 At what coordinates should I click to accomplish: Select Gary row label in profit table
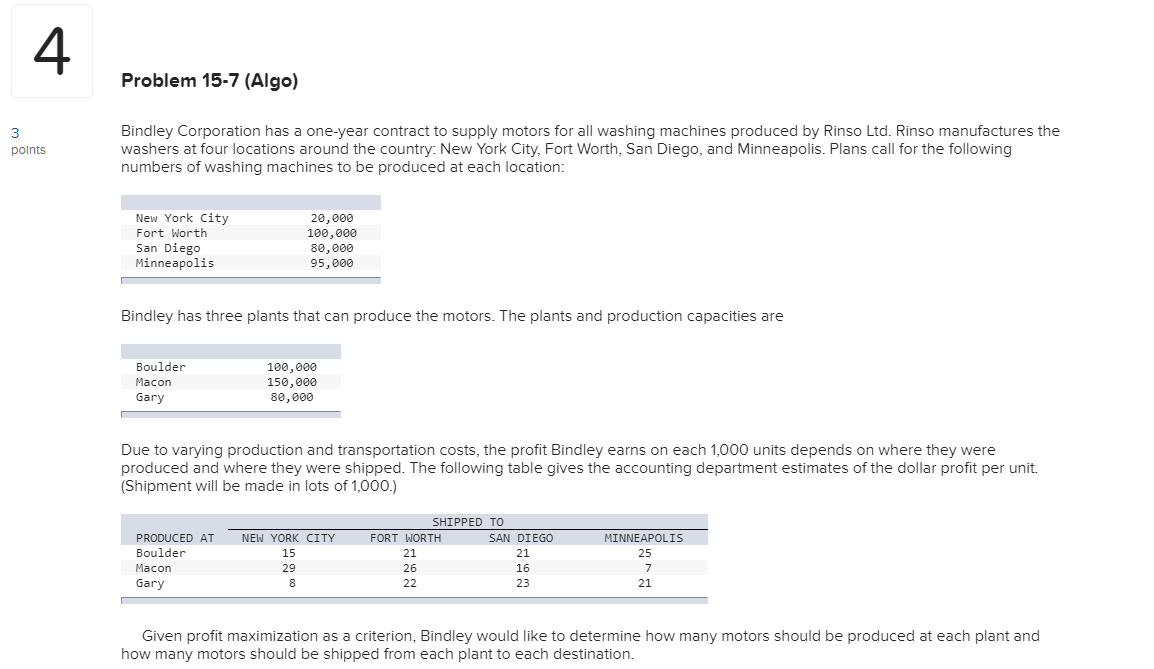click(x=150, y=583)
